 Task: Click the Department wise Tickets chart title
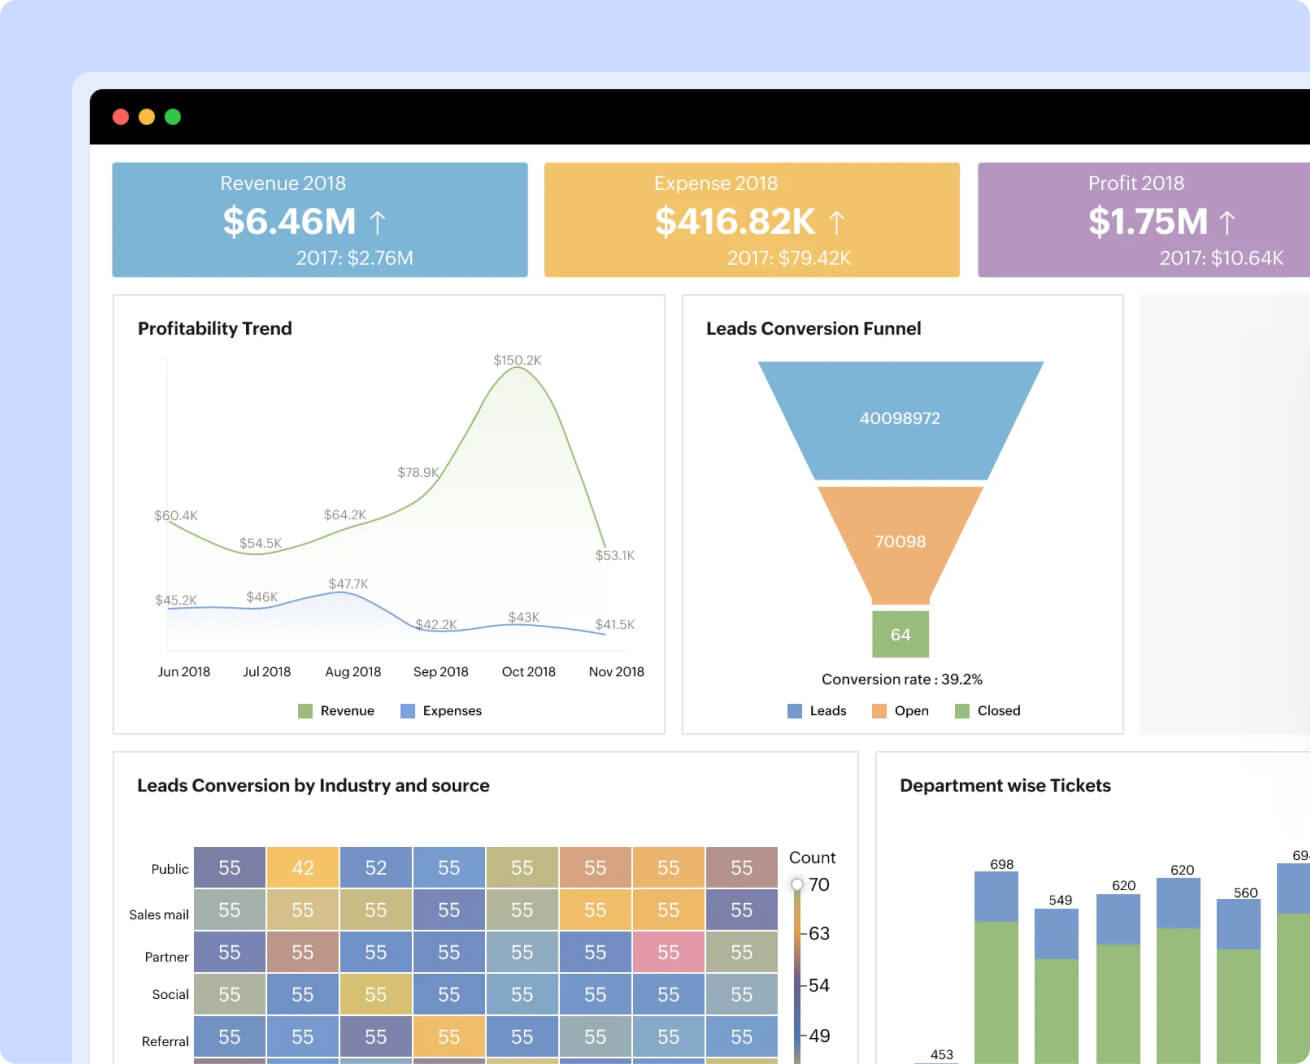(x=1004, y=786)
